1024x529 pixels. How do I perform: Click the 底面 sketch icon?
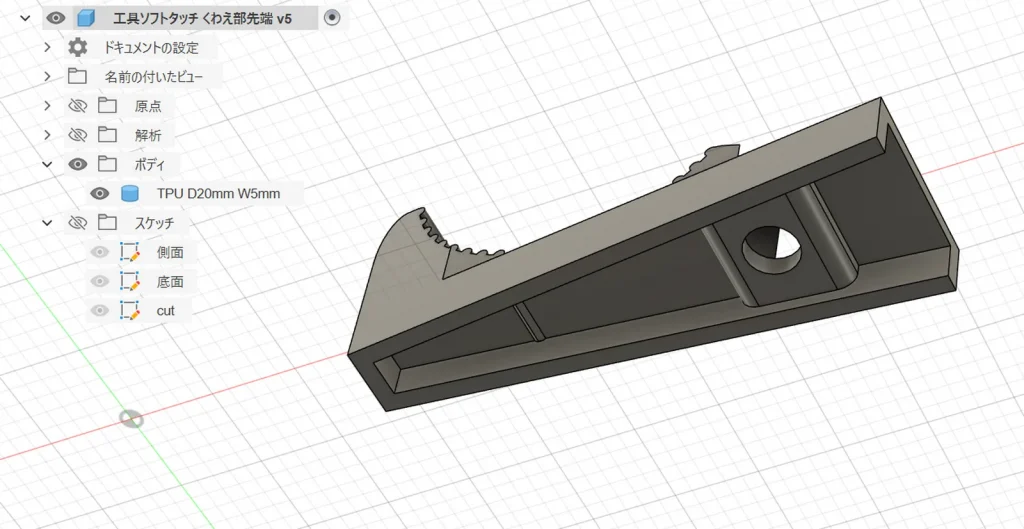coord(129,281)
